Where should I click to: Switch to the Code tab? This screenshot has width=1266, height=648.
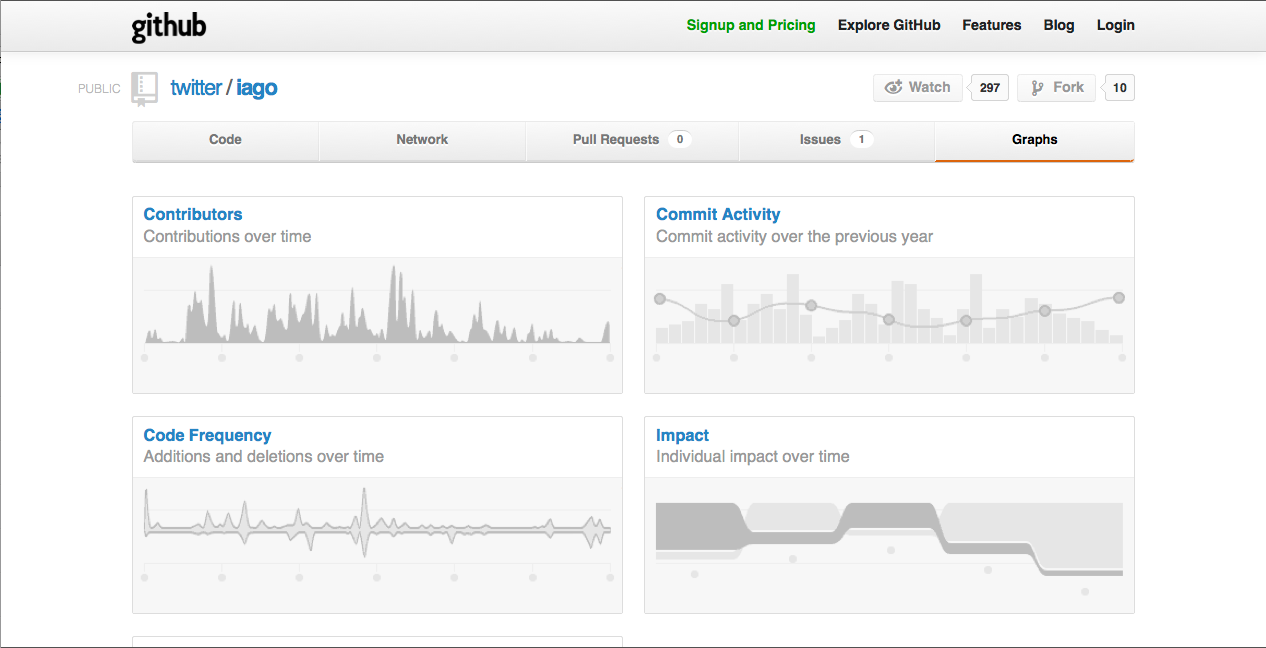tap(225, 140)
